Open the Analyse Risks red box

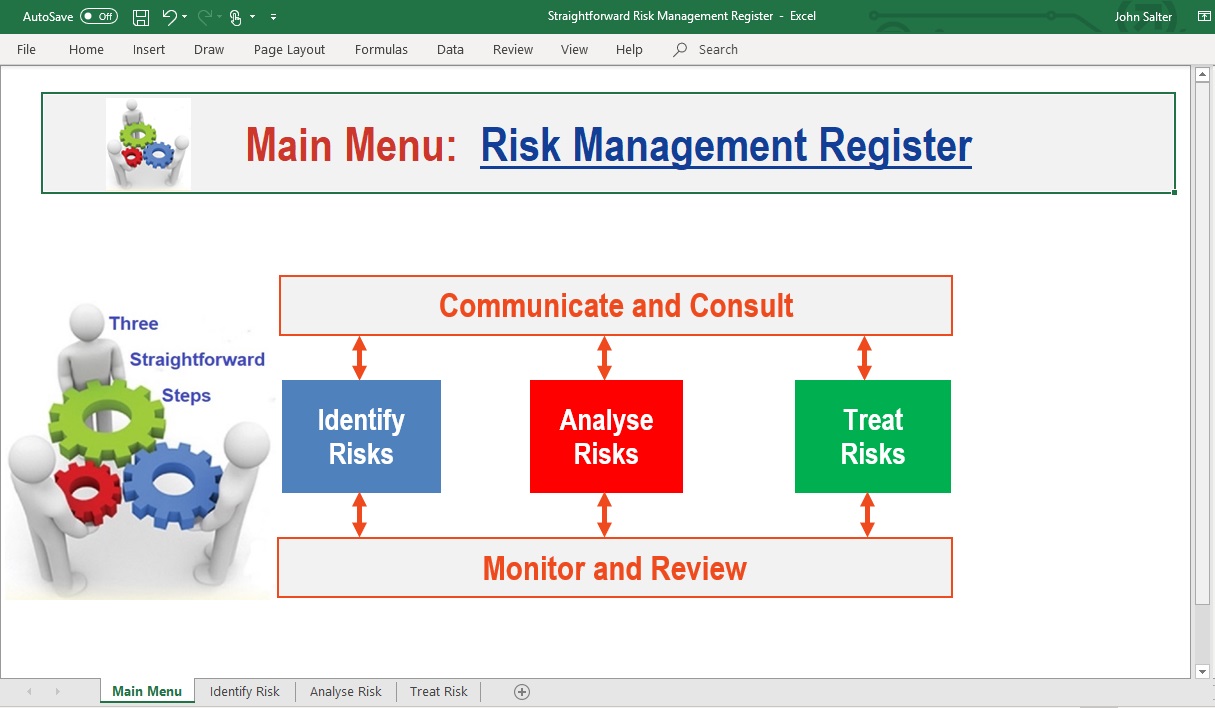tap(606, 436)
